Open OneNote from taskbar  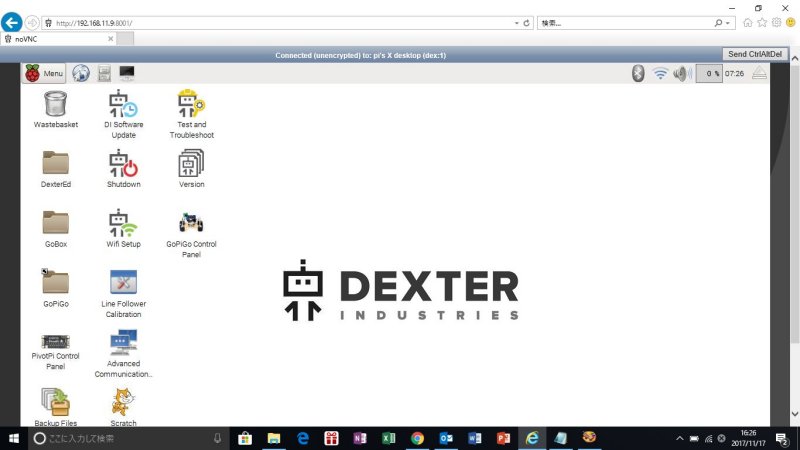point(360,438)
